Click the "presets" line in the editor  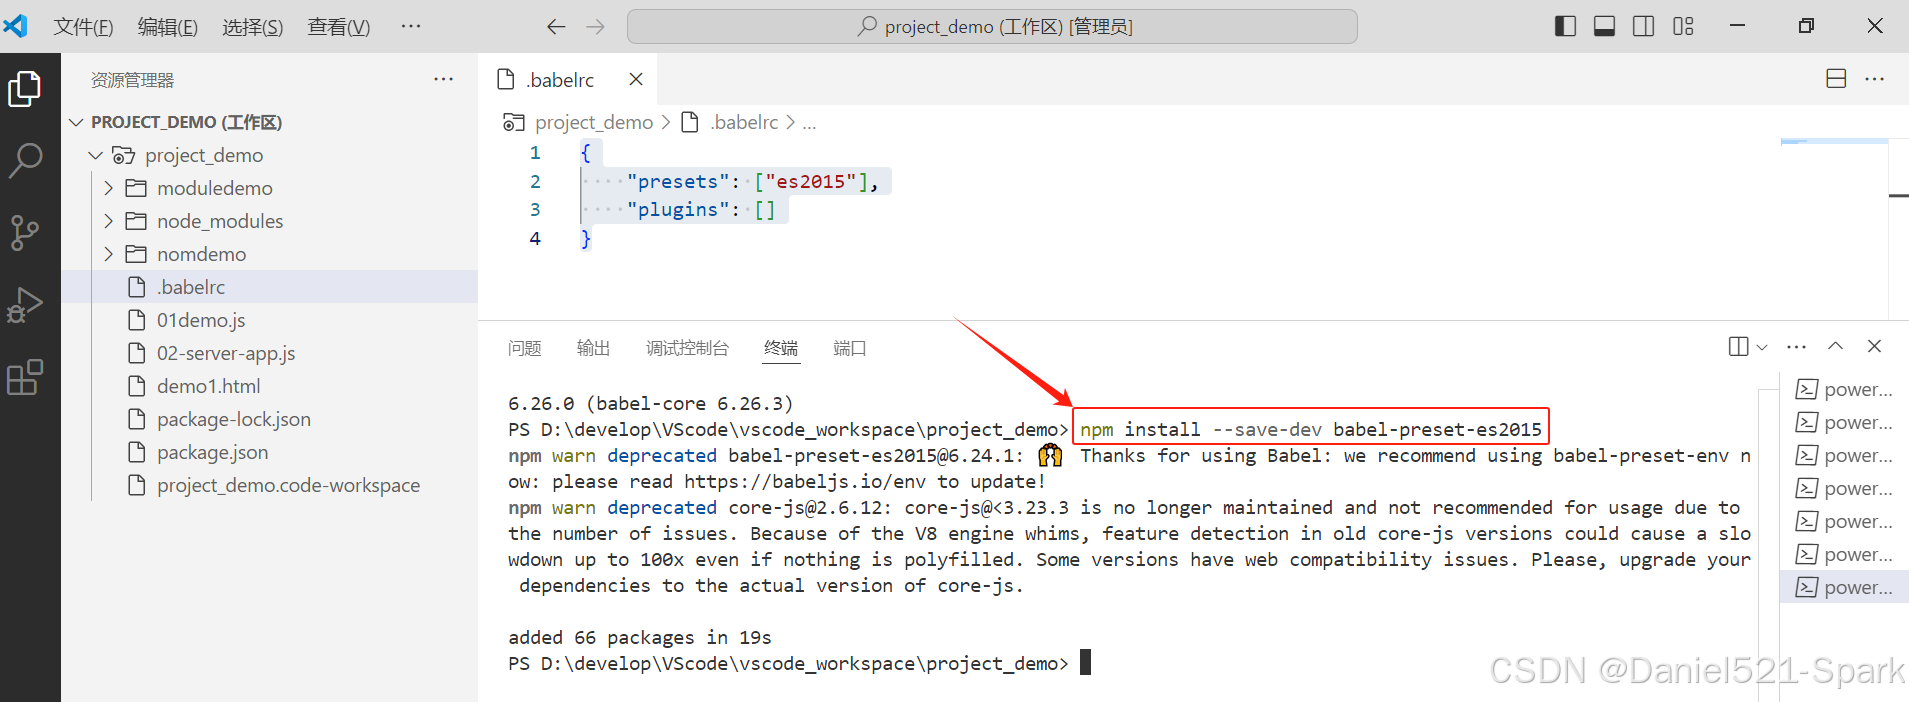pos(752,181)
